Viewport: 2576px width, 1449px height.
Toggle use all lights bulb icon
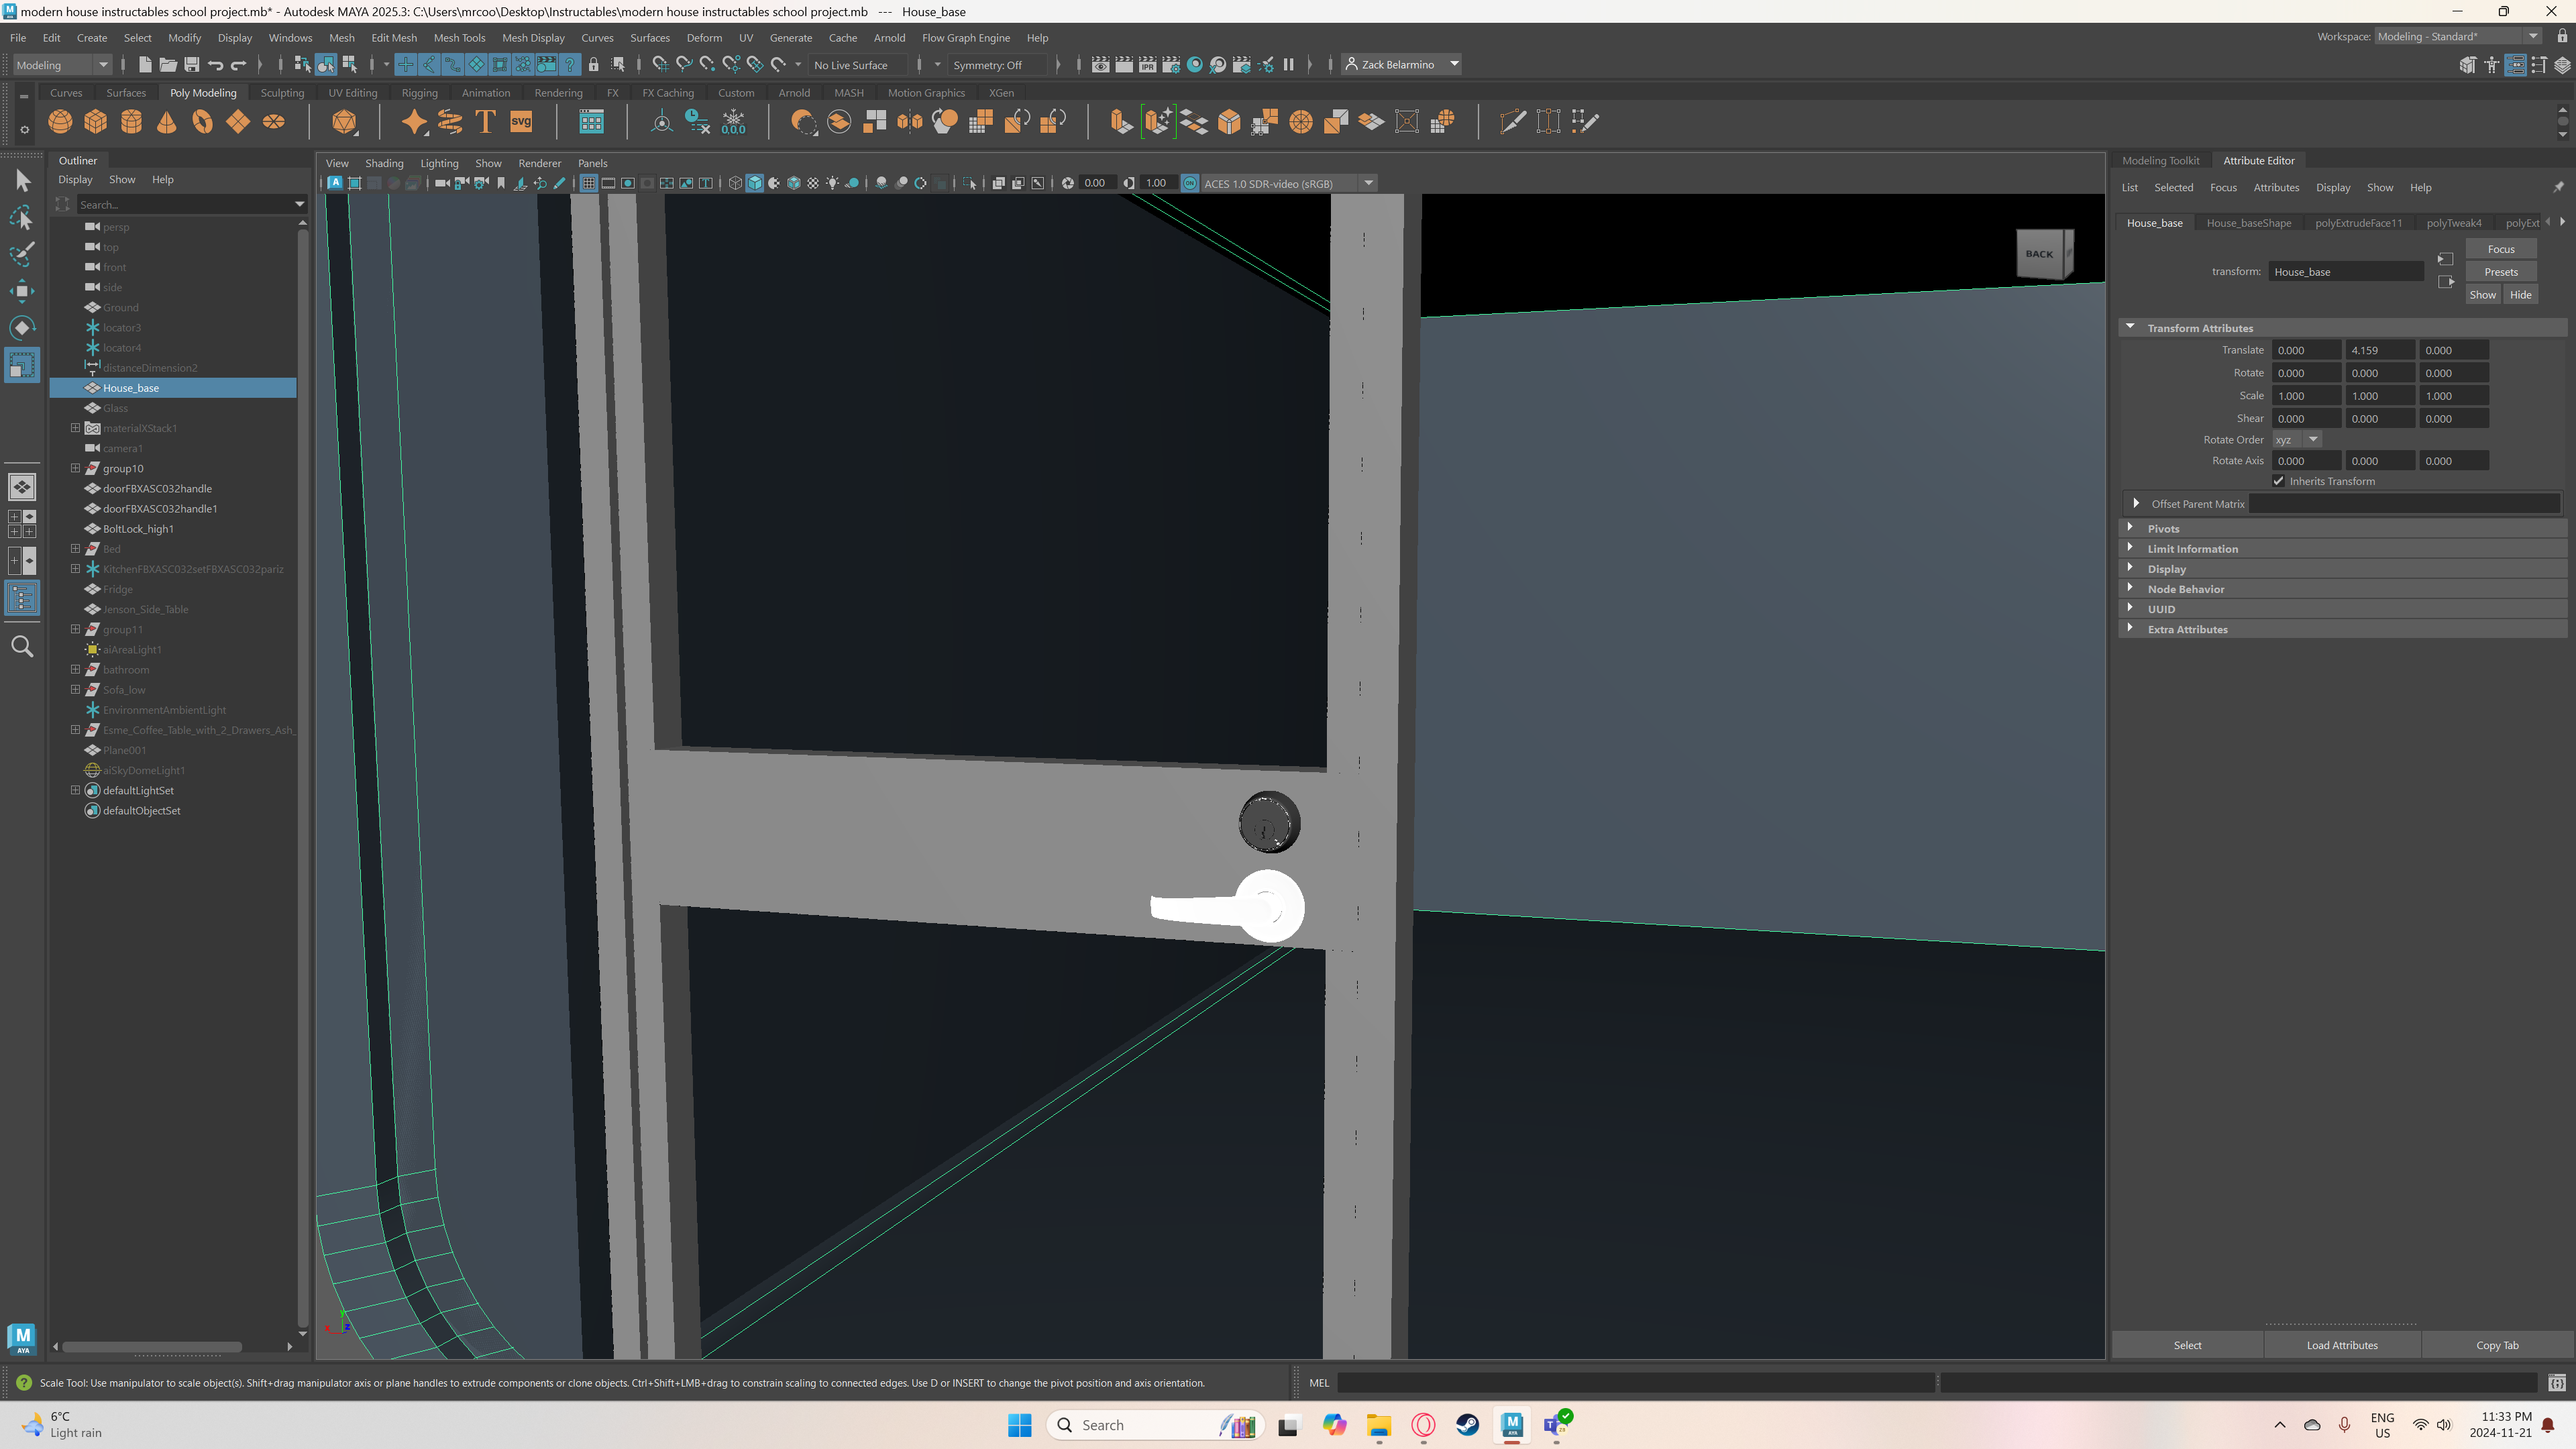tap(832, 183)
